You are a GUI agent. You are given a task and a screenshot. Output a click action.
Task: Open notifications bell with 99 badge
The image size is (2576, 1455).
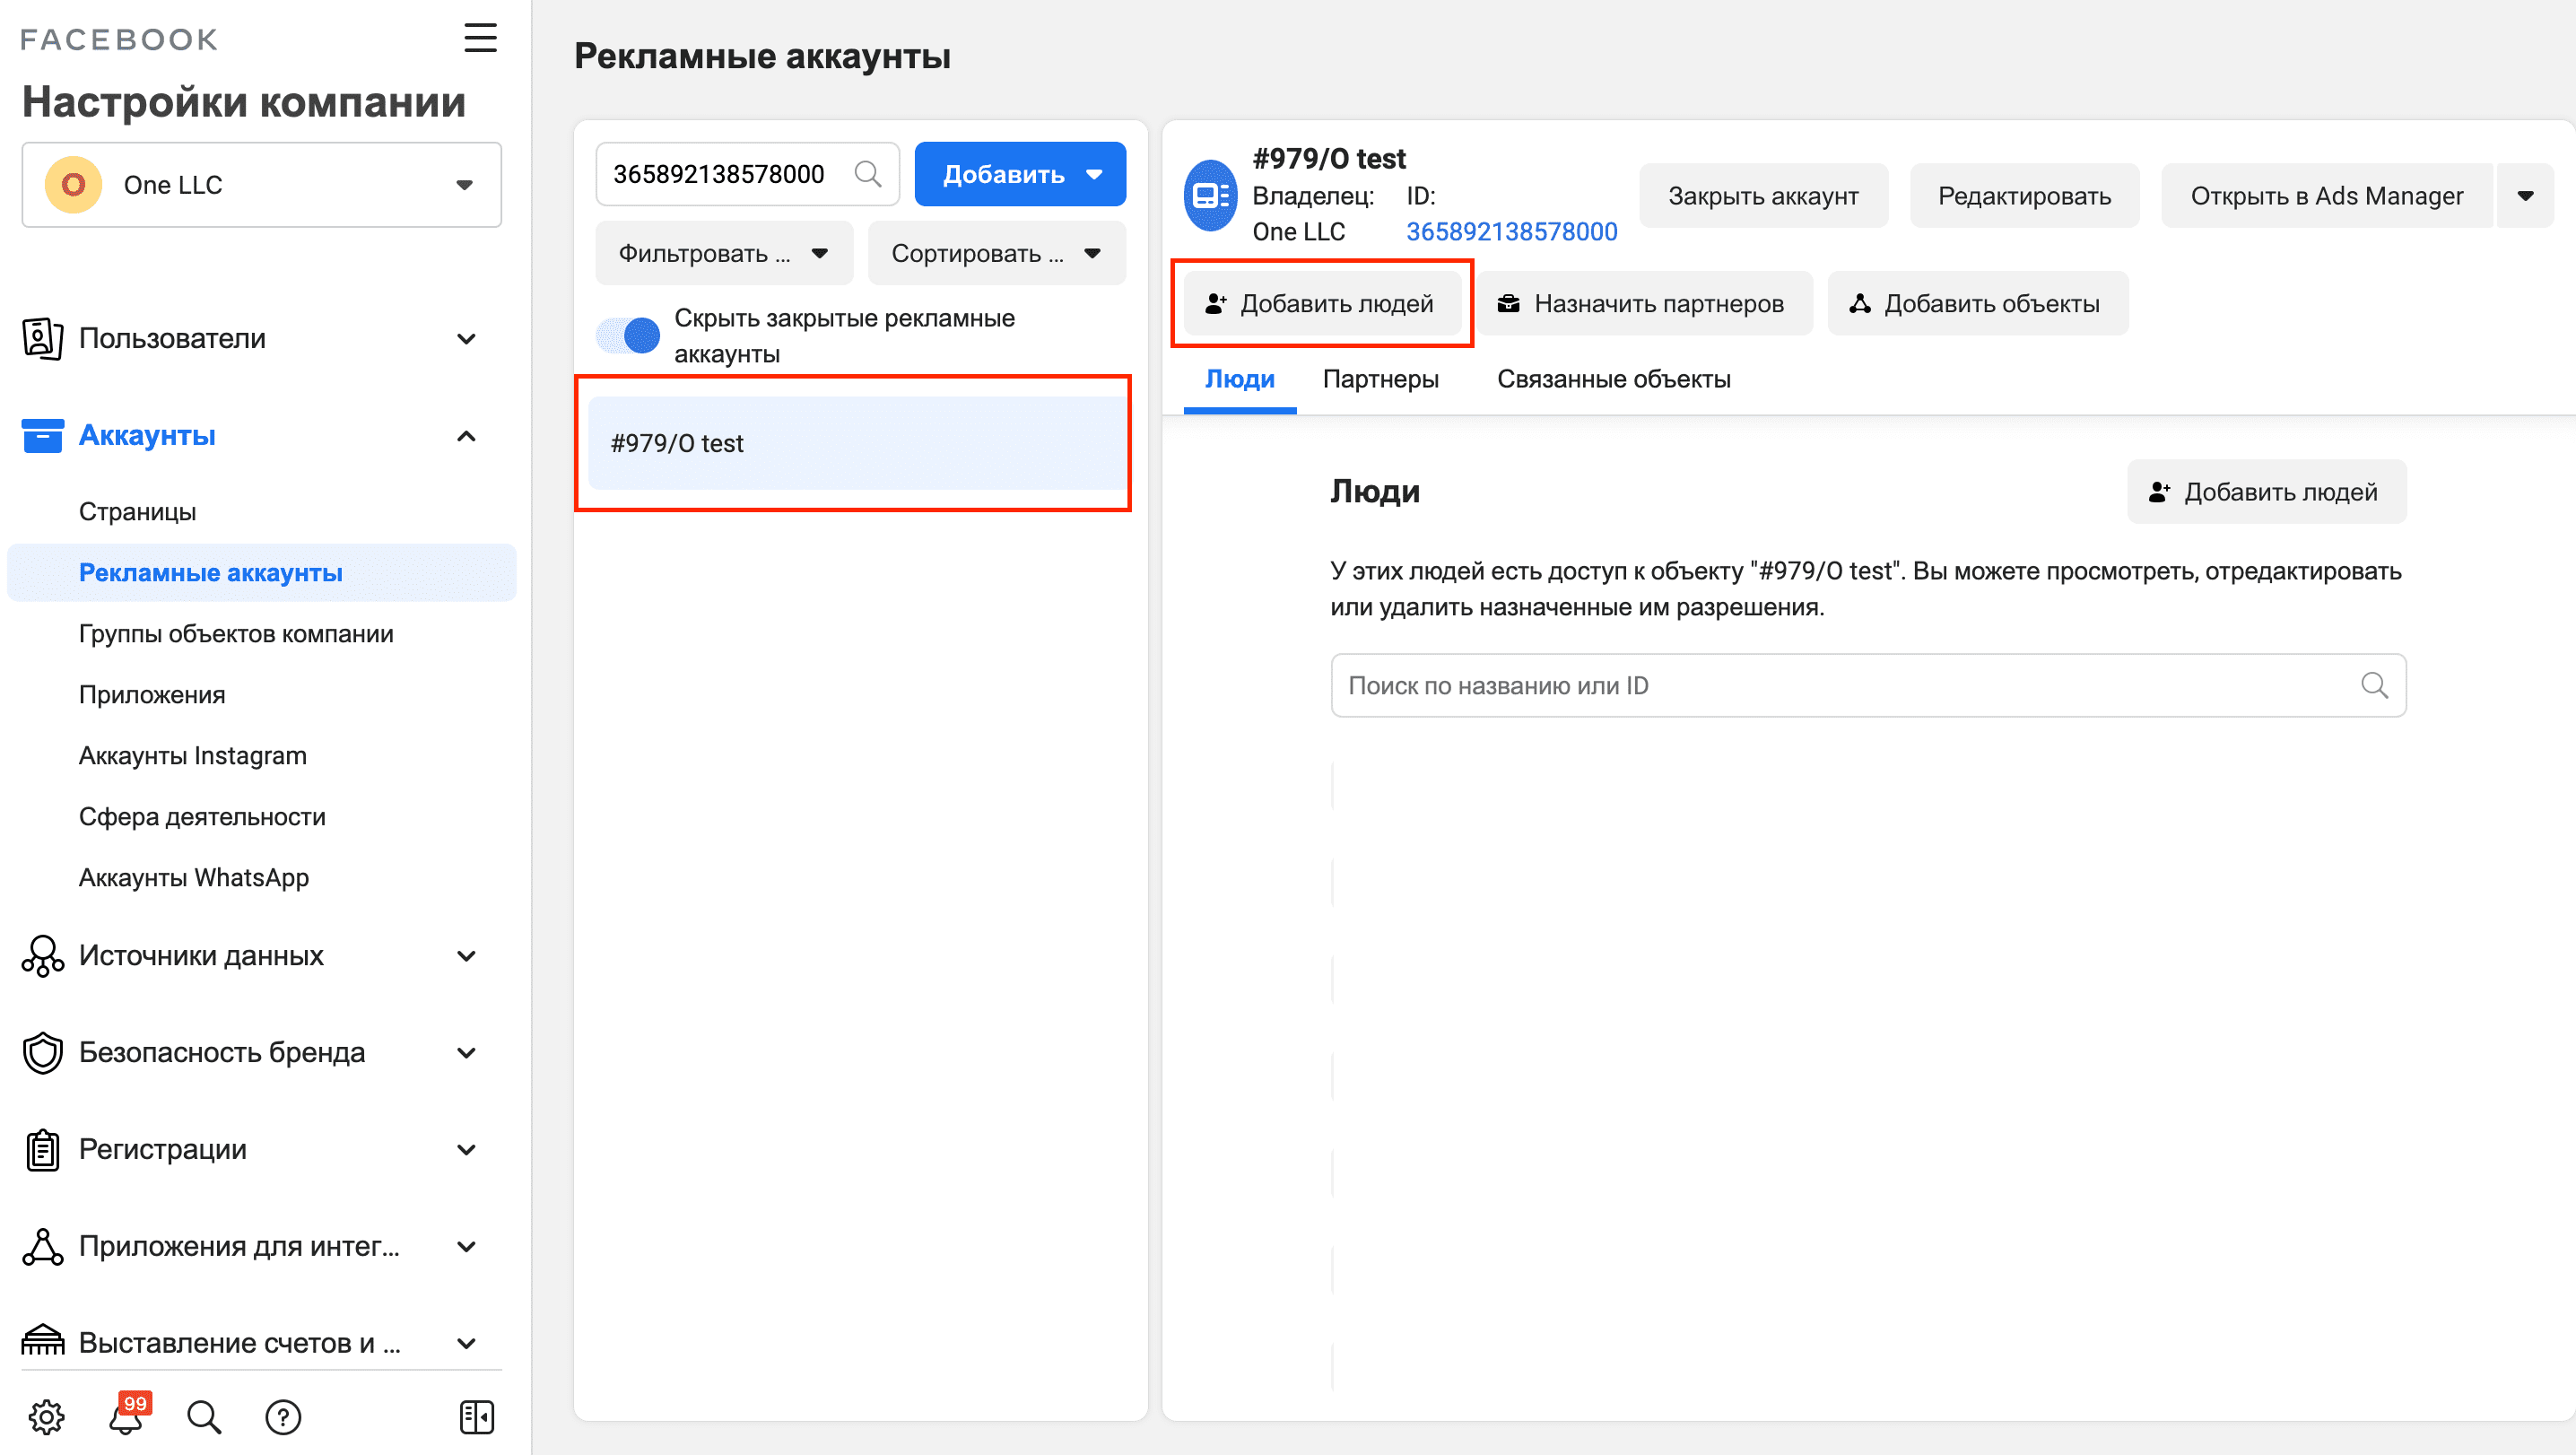pos(127,1414)
